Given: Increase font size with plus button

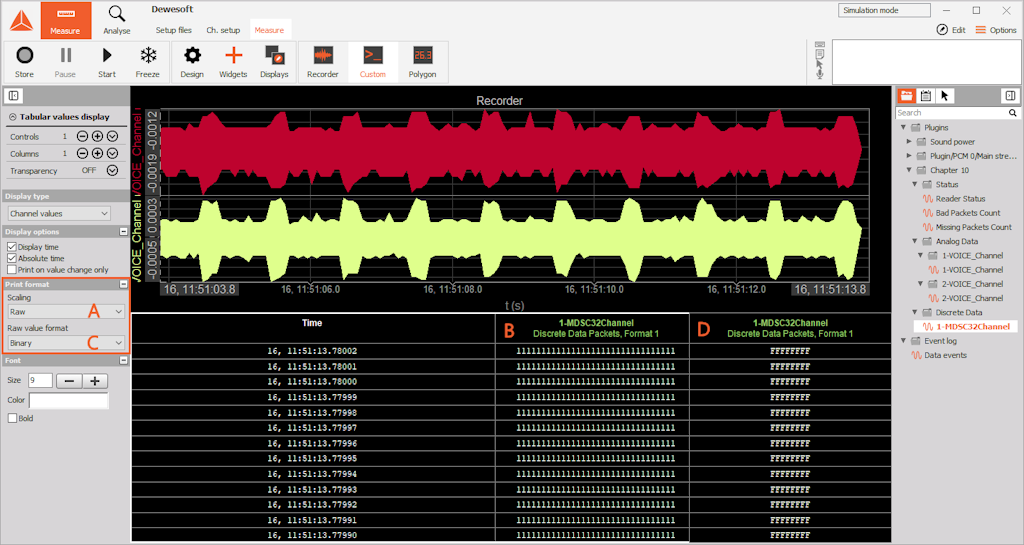Looking at the screenshot, I should [x=95, y=381].
